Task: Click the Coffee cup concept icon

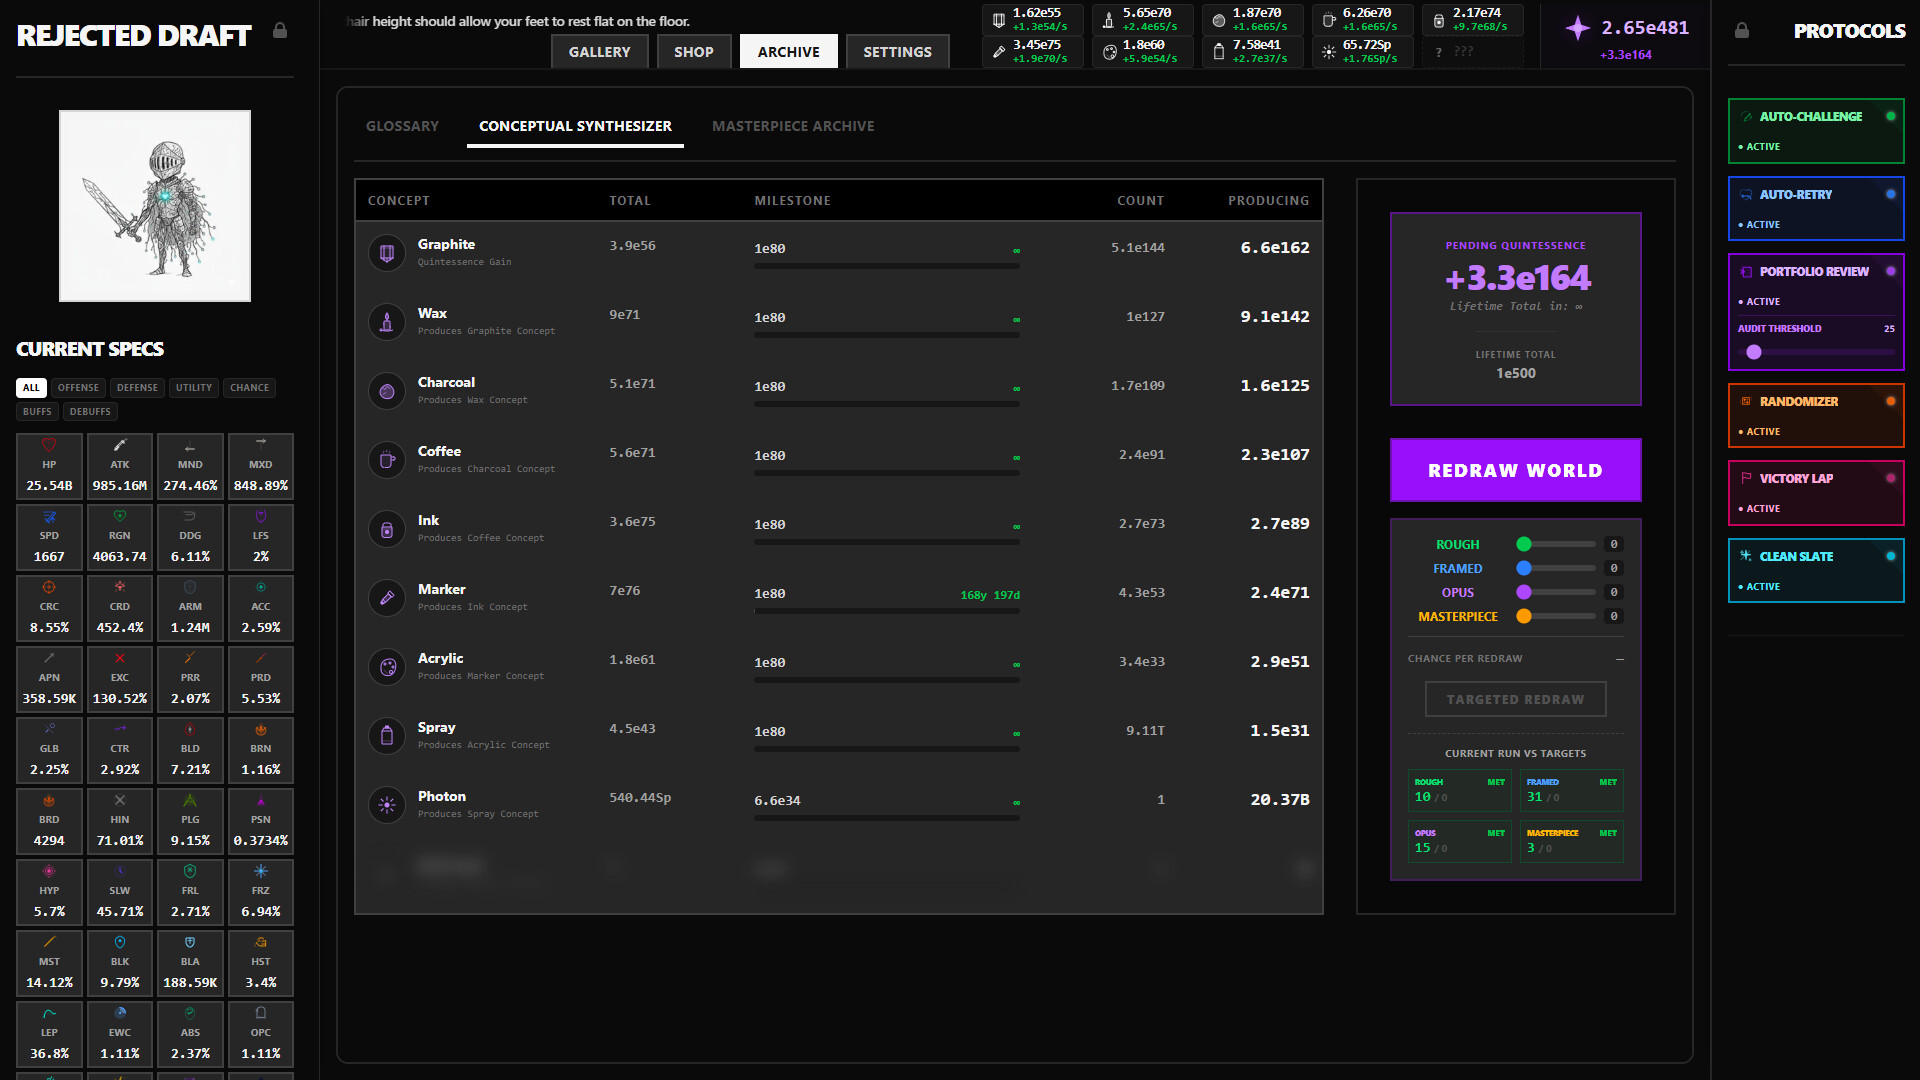Action: click(387, 459)
